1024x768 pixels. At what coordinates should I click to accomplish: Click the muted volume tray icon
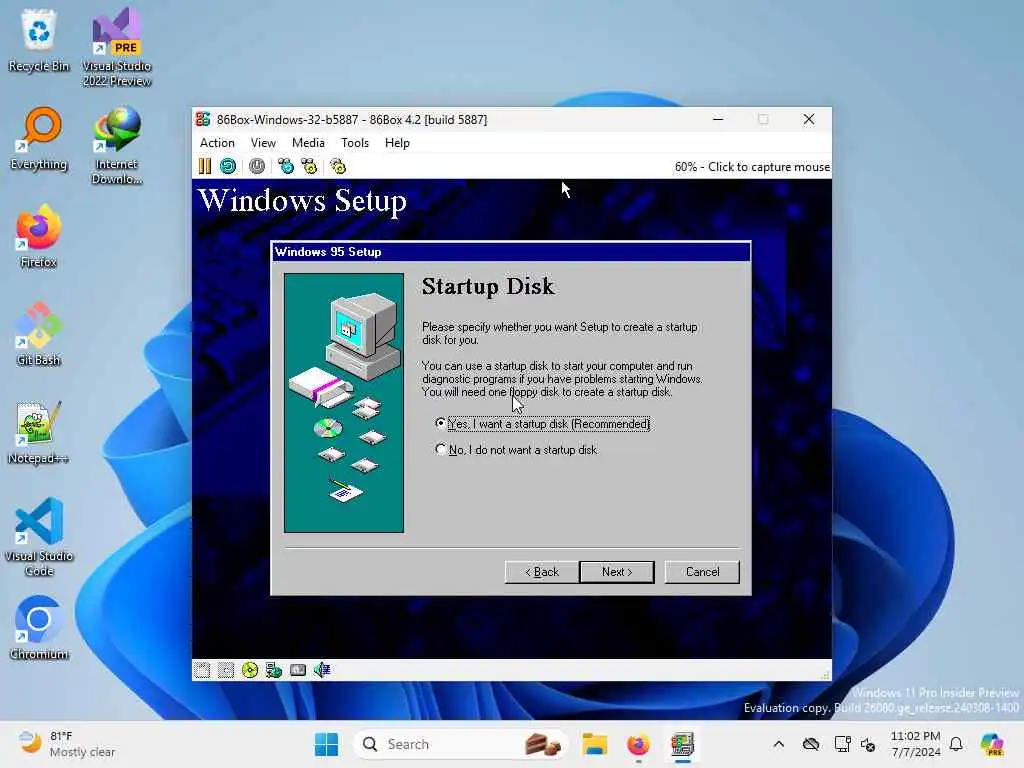868,744
